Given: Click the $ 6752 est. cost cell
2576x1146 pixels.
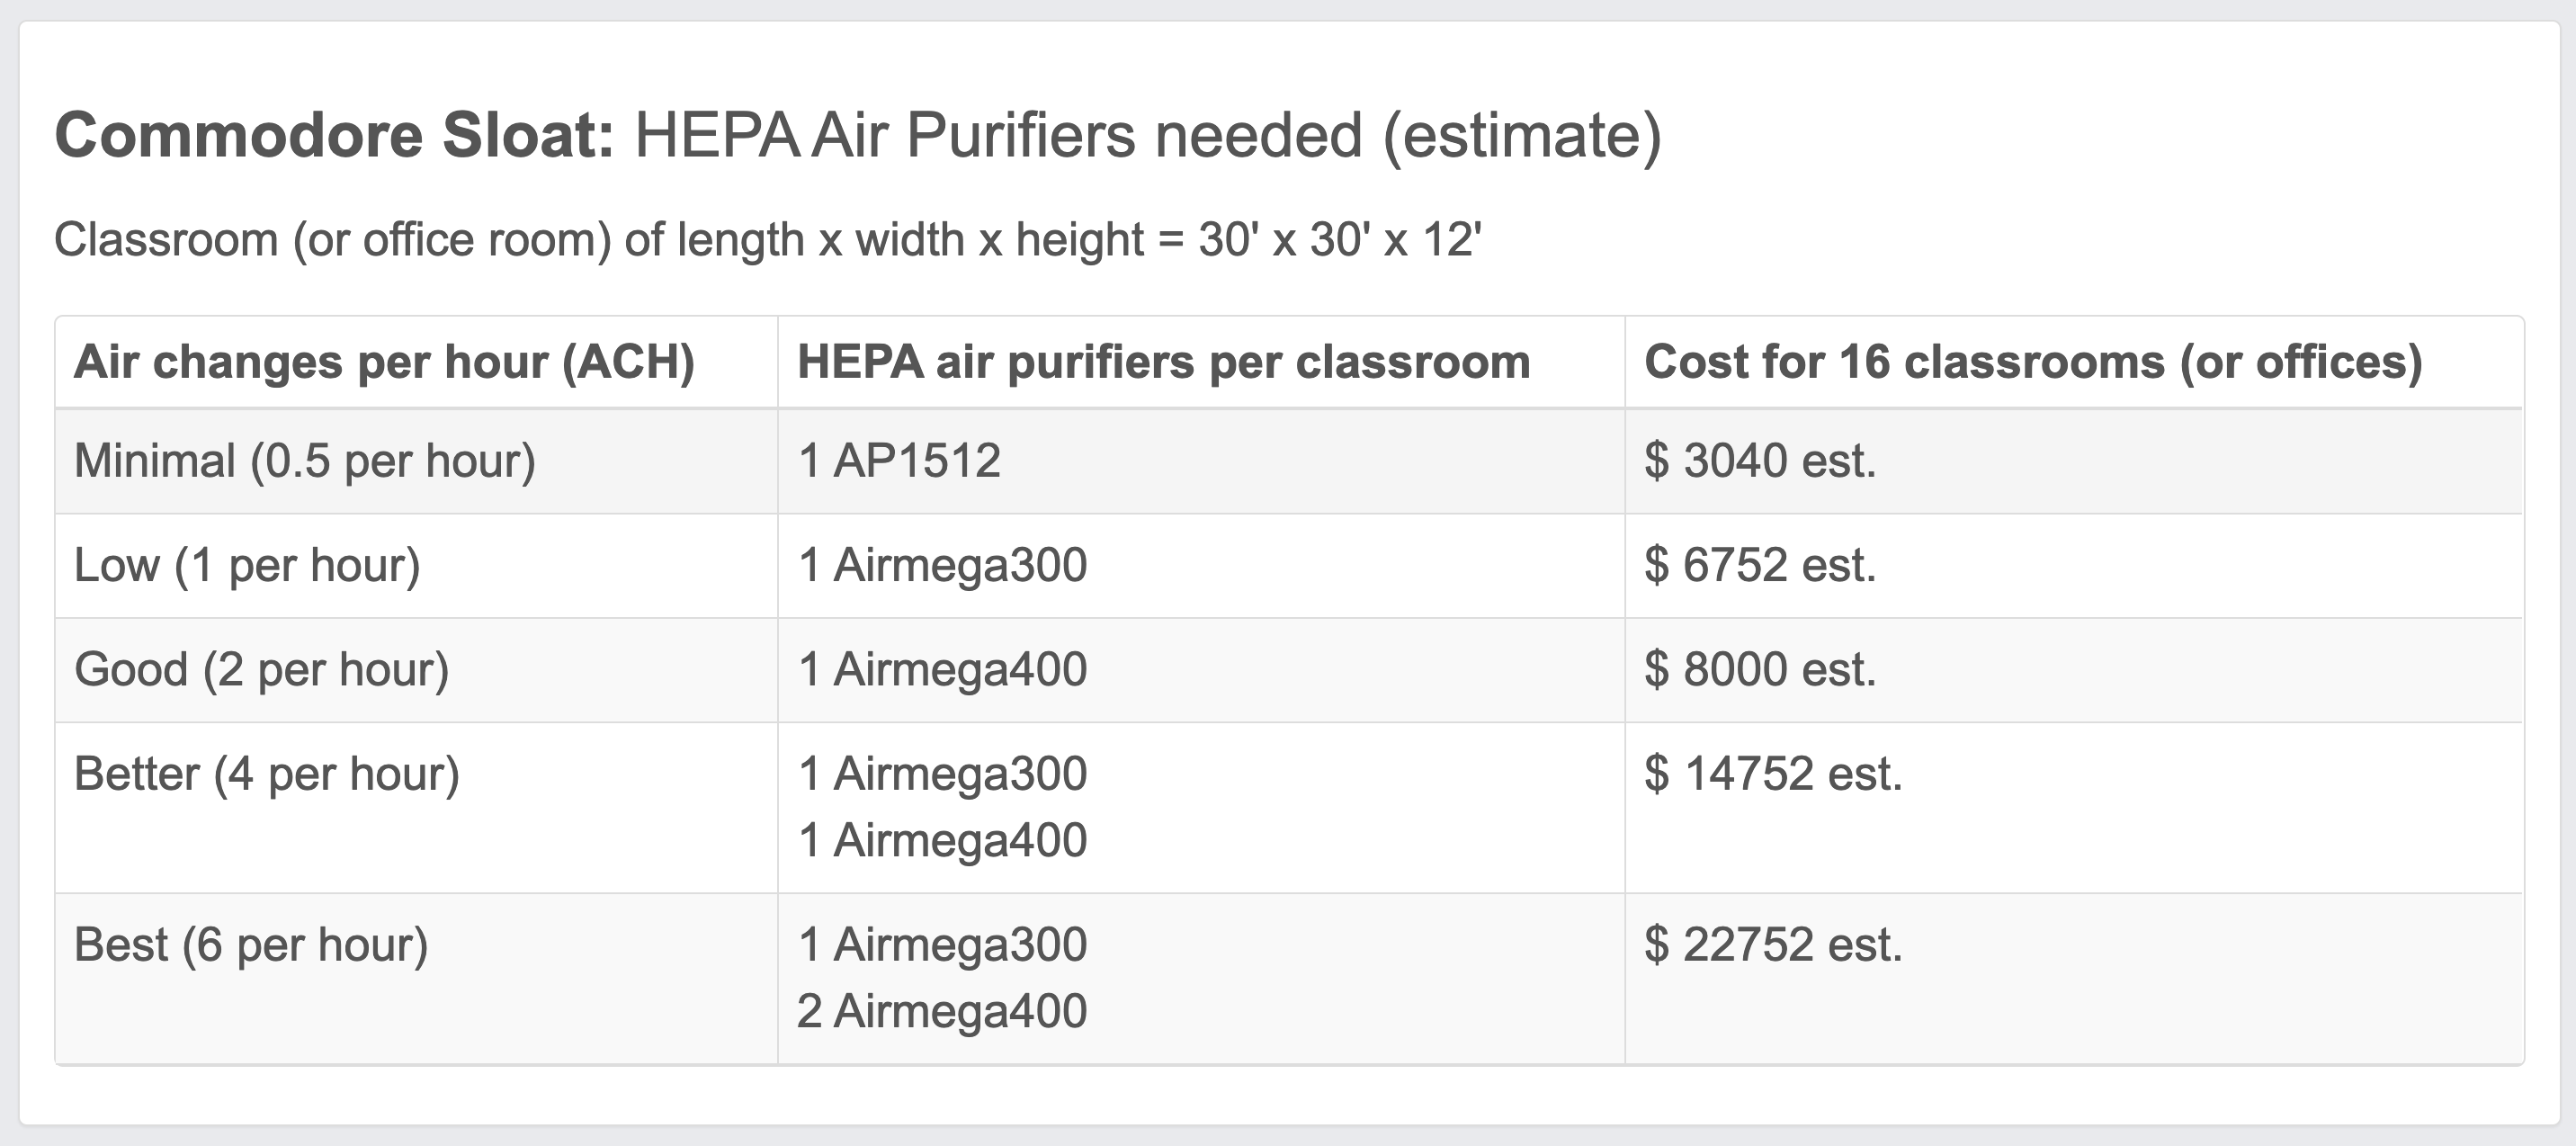Looking at the screenshot, I should pos(1760,565).
